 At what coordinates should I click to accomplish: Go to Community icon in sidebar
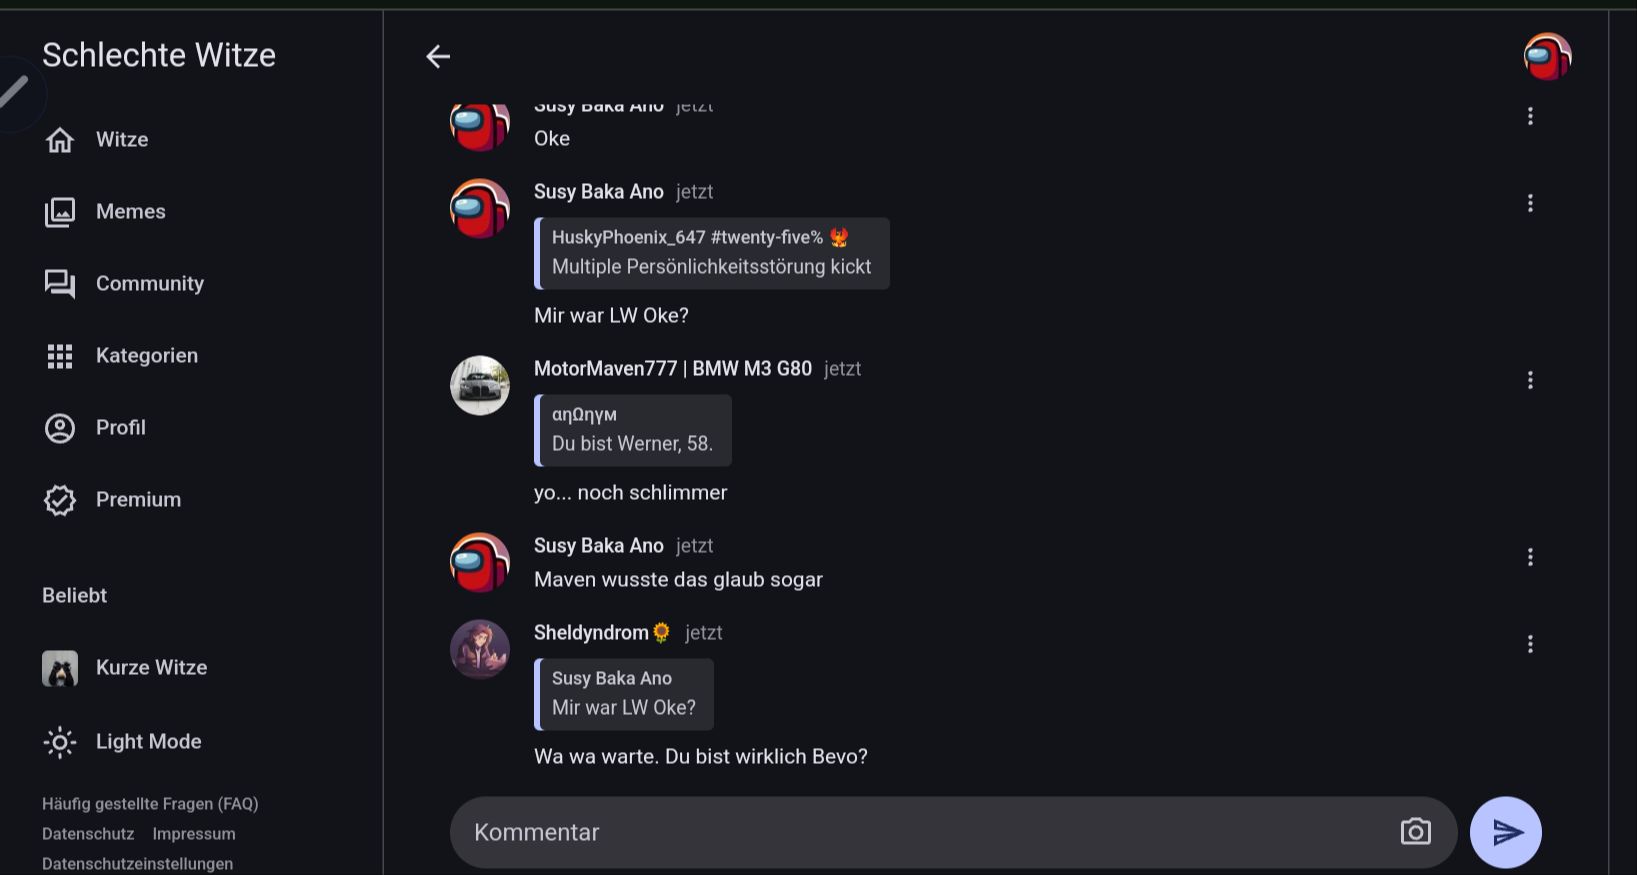[x=60, y=284]
